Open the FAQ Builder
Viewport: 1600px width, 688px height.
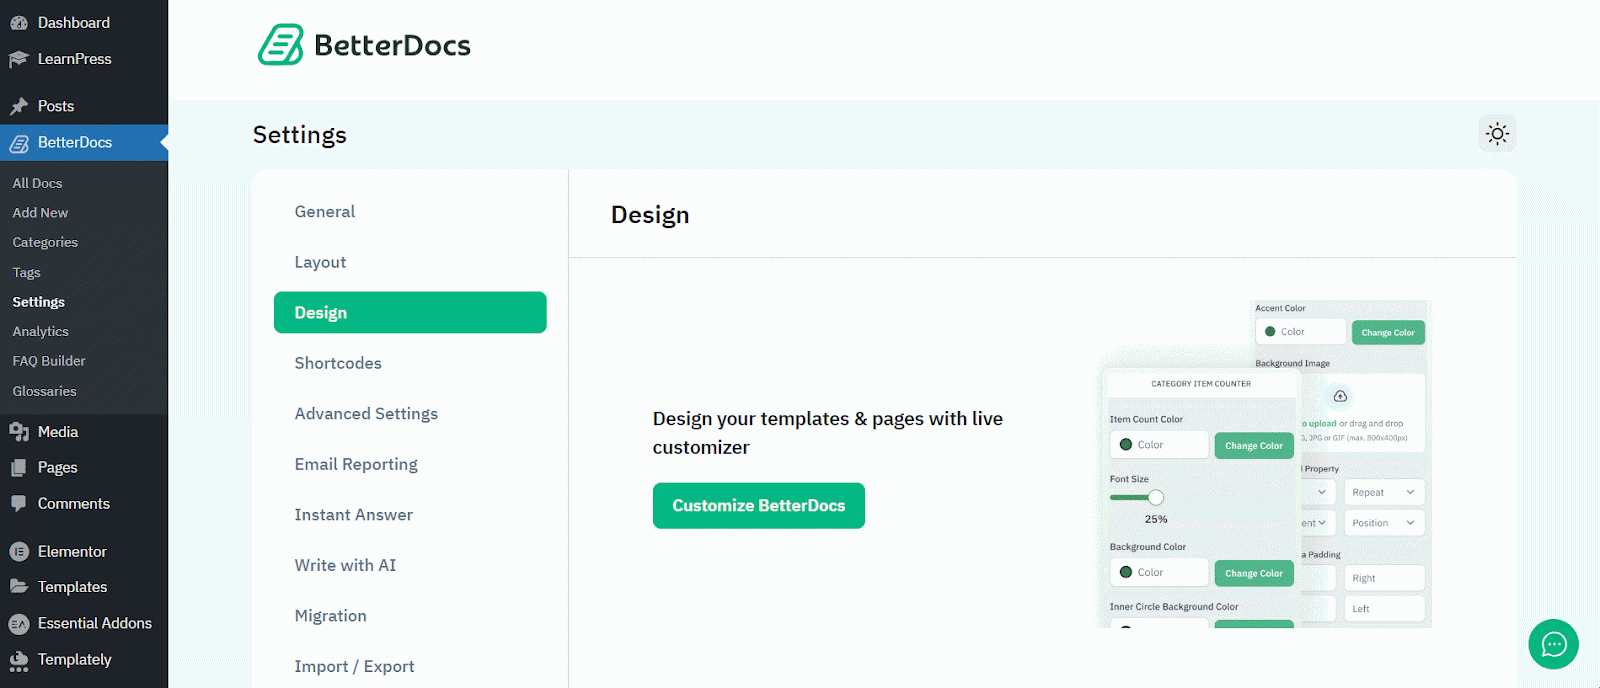(x=48, y=361)
